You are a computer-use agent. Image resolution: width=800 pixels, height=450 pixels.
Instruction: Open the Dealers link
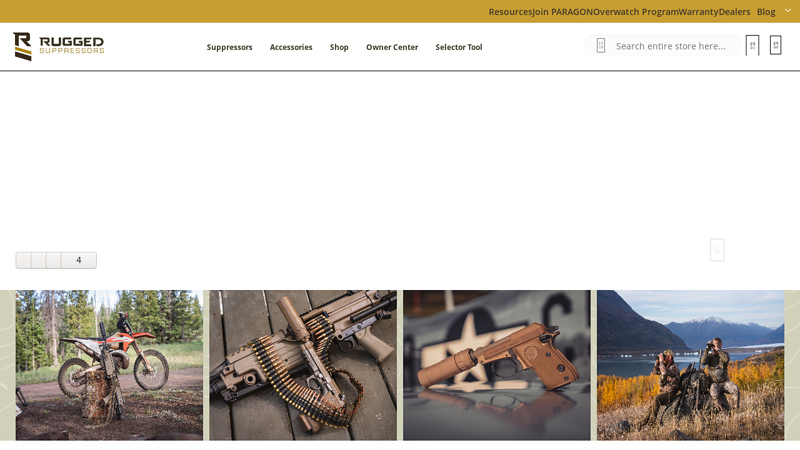tap(734, 12)
